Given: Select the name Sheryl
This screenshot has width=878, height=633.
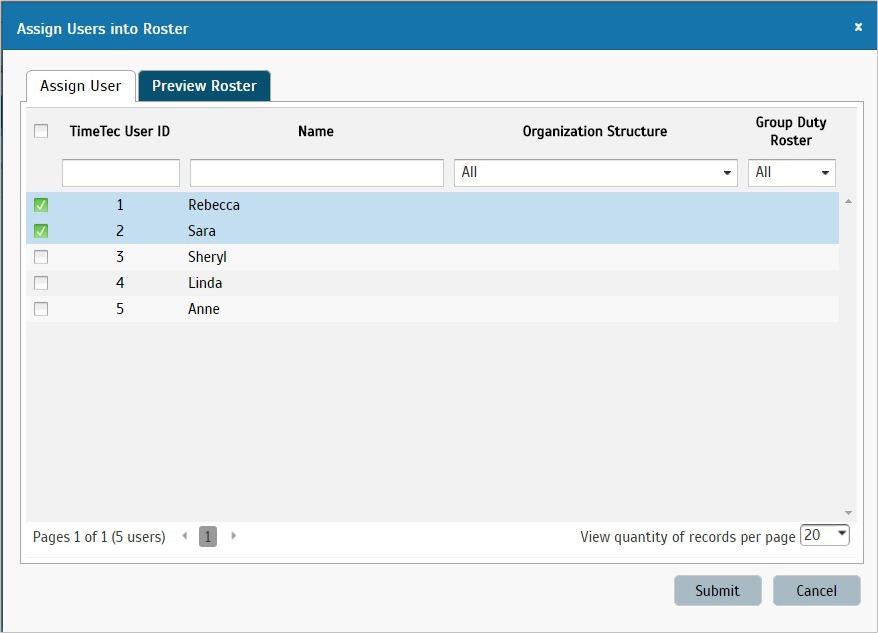Looking at the screenshot, I should coord(207,257).
